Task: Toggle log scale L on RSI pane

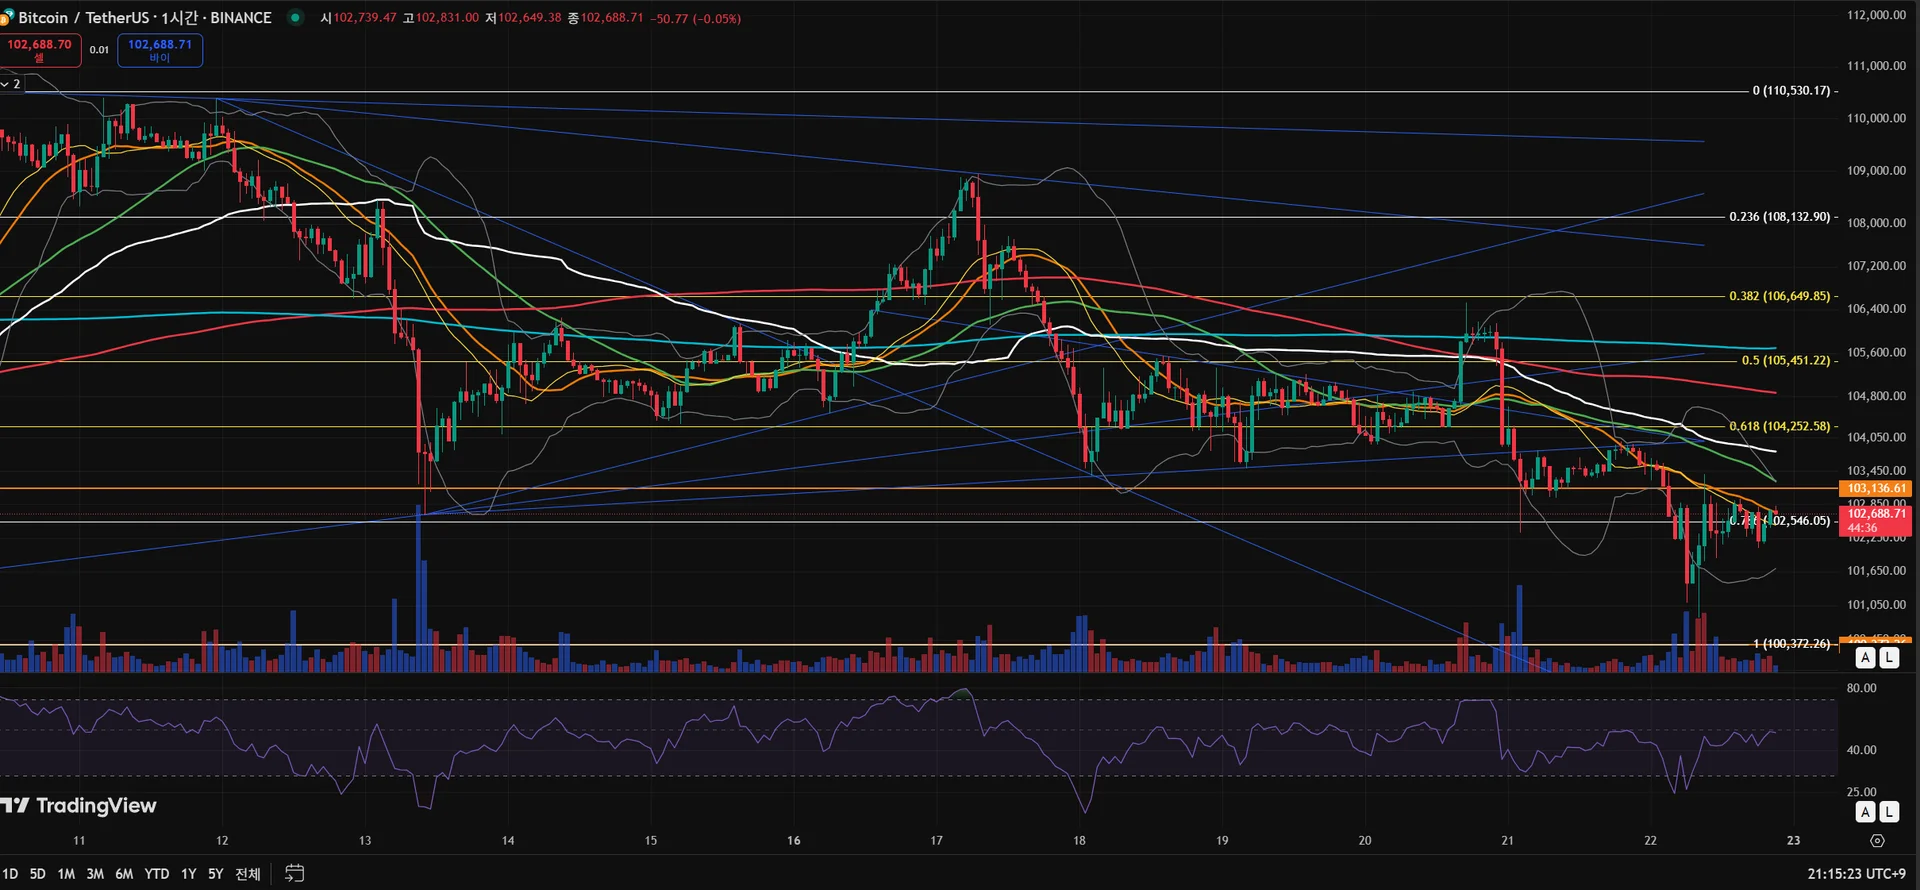Action: [1888, 811]
